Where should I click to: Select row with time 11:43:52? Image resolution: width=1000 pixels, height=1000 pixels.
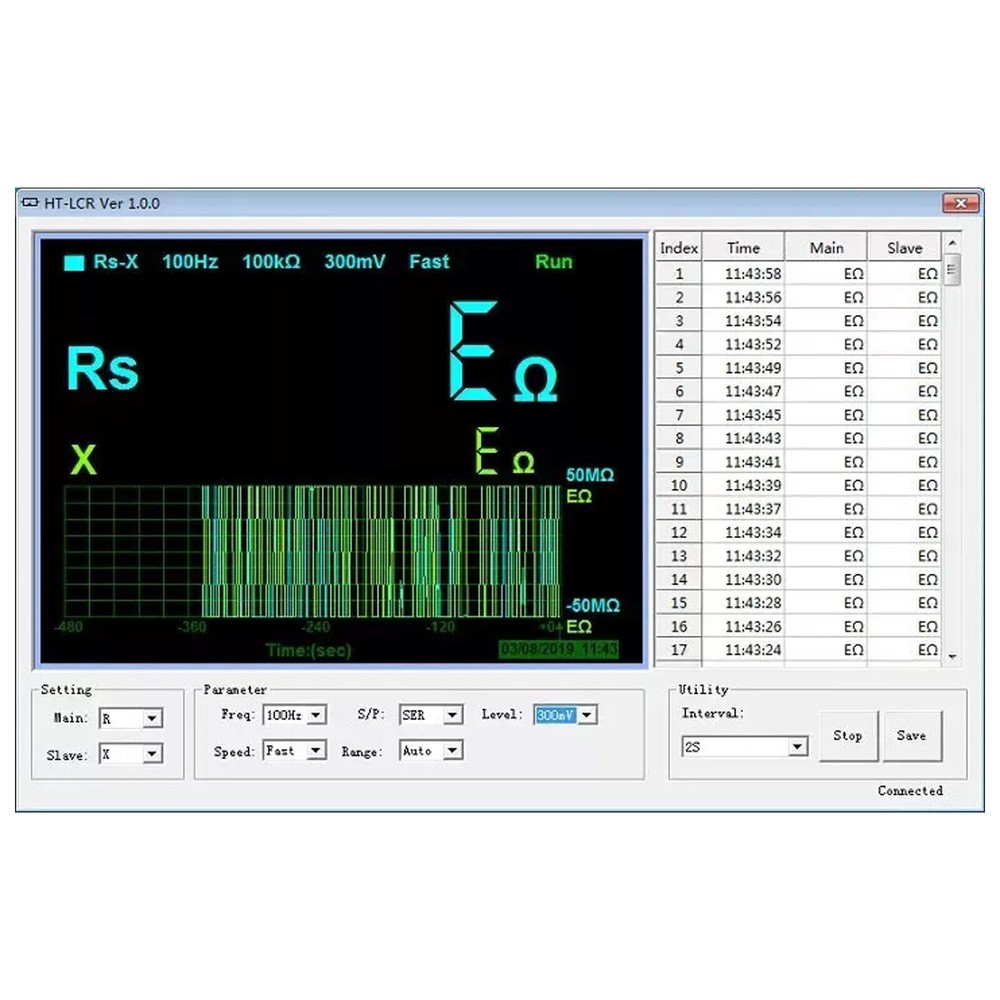coord(798,344)
